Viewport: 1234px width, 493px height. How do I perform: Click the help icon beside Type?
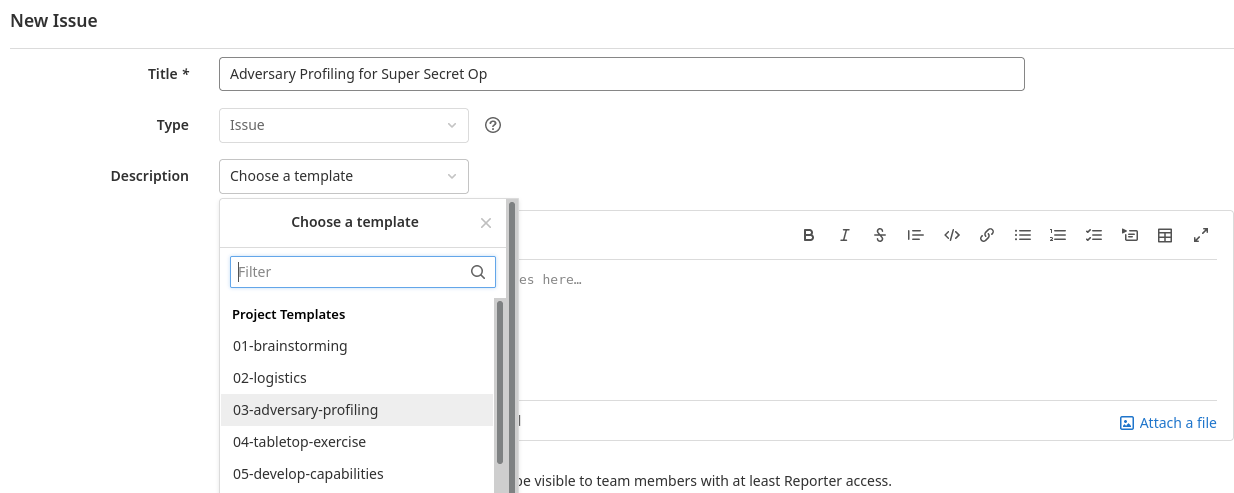pos(492,125)
